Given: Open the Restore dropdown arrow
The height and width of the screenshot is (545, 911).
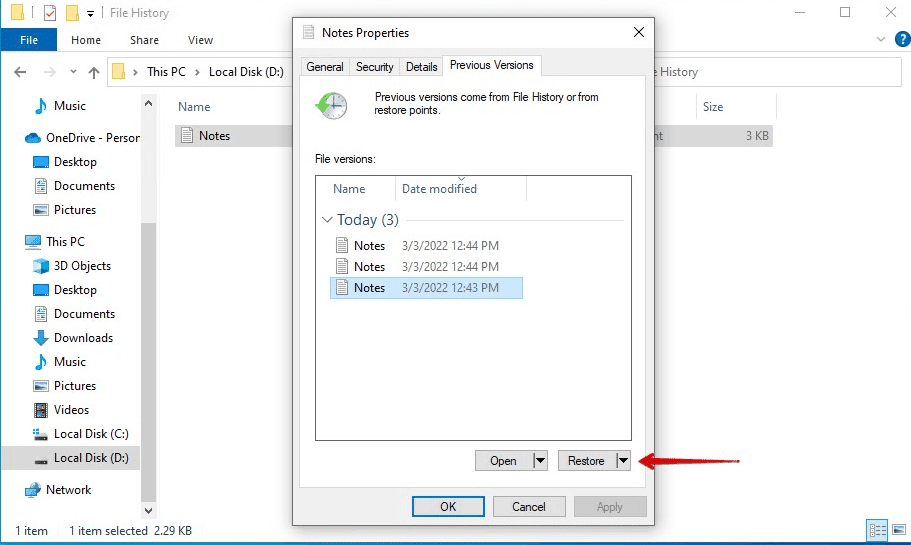Looking at the screenshot, I should pyautogui.click(x=623, y=461).
